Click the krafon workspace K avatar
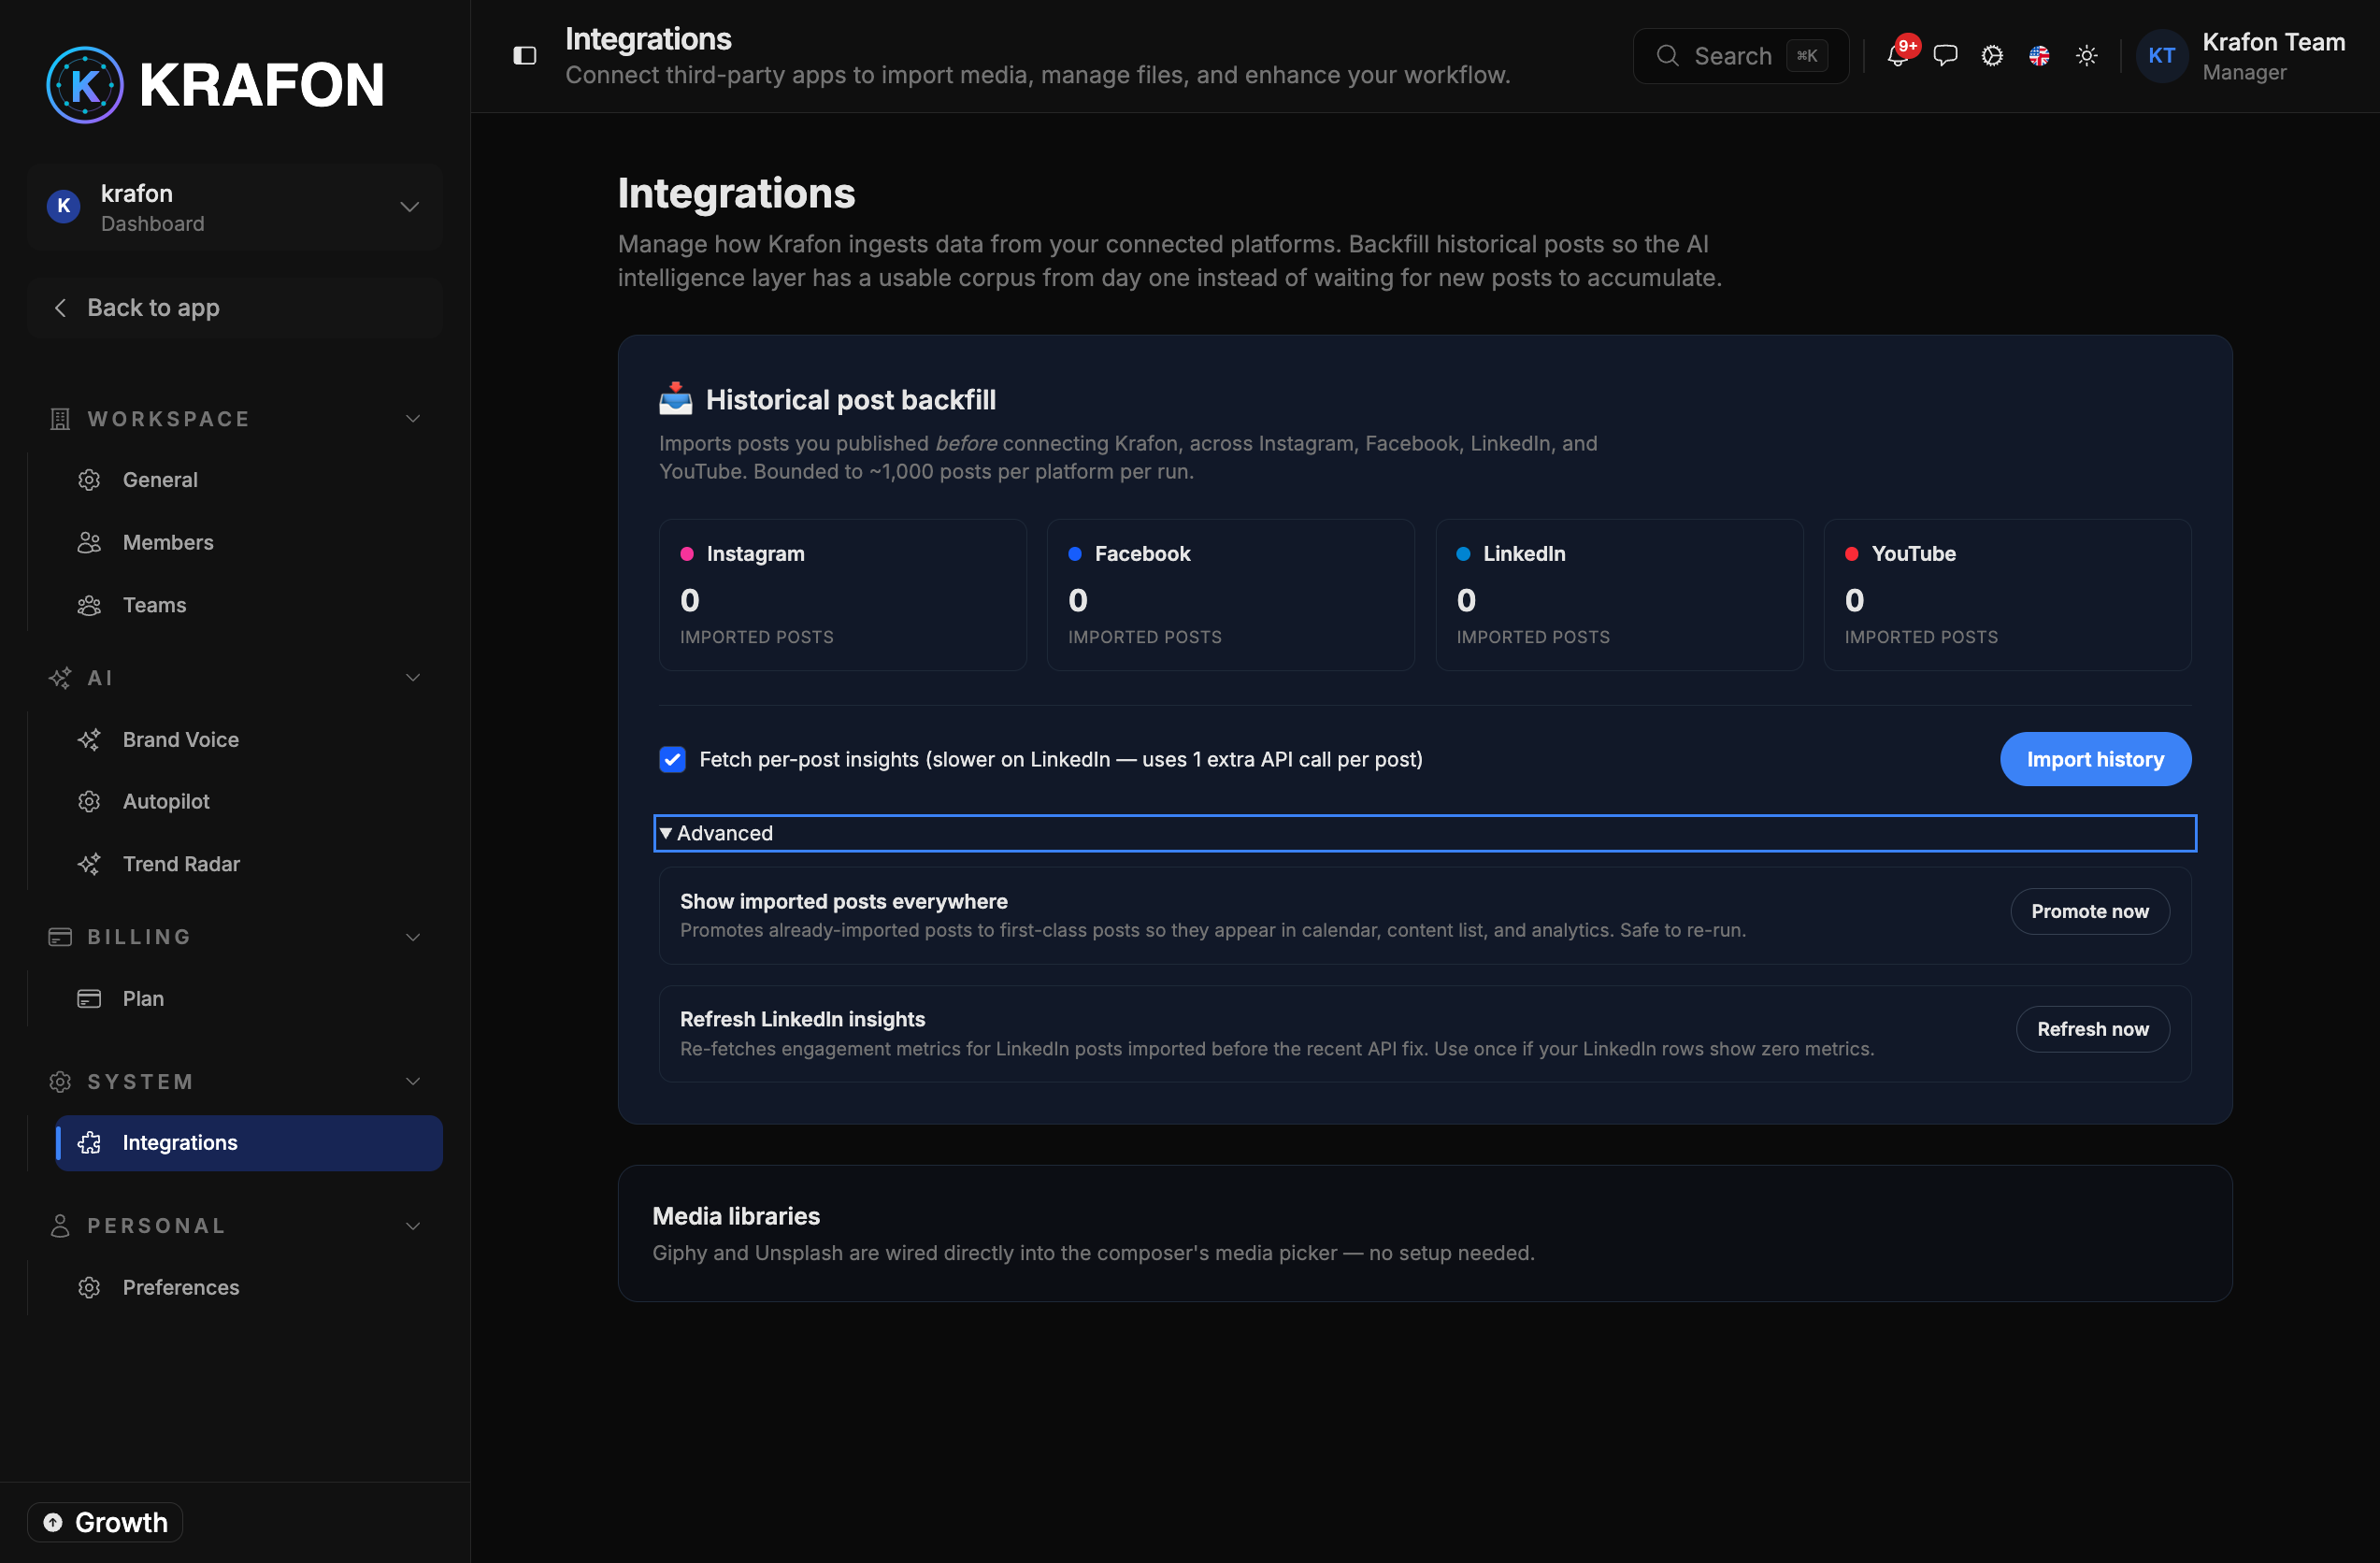 click(64, 206)
